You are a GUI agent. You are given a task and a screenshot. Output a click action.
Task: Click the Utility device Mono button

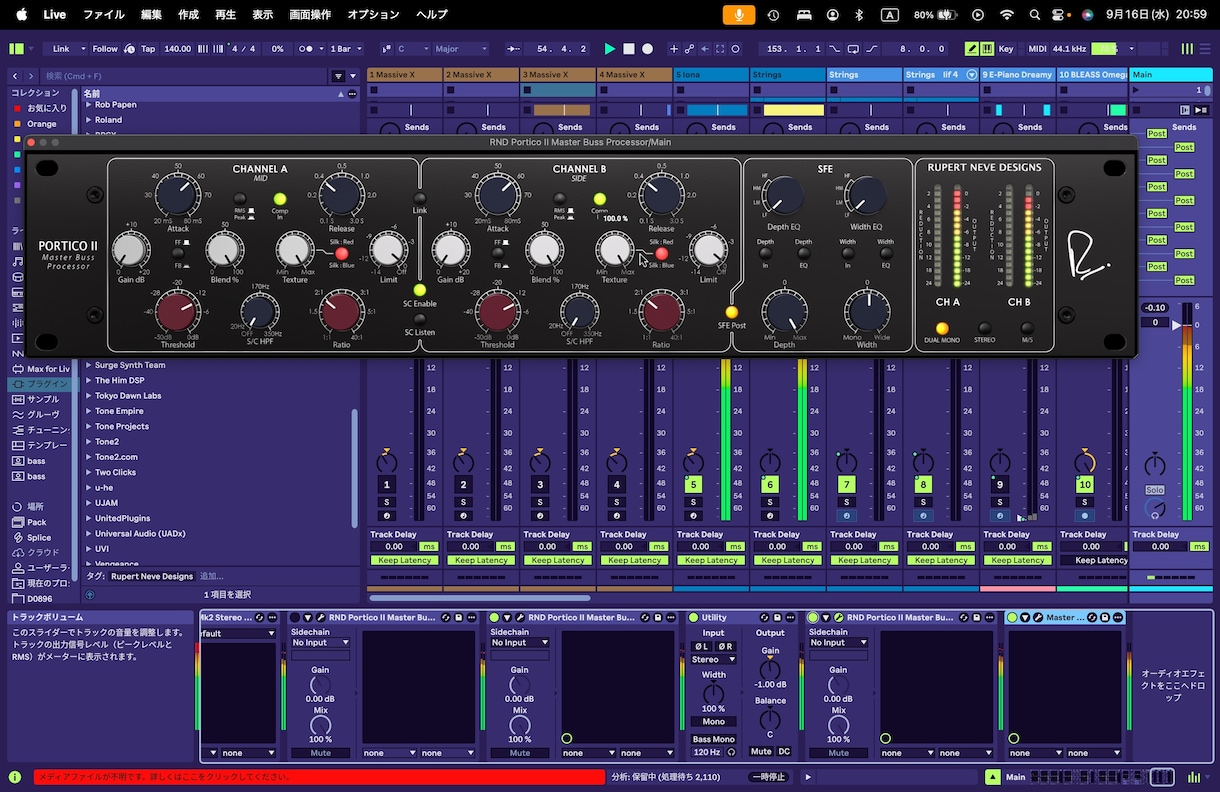point(713,722)
